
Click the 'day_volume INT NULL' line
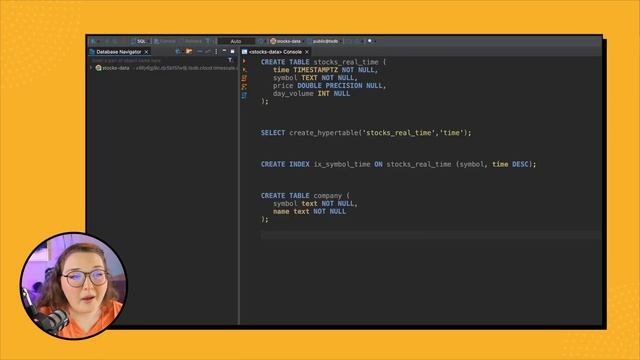tap(311, 93)
